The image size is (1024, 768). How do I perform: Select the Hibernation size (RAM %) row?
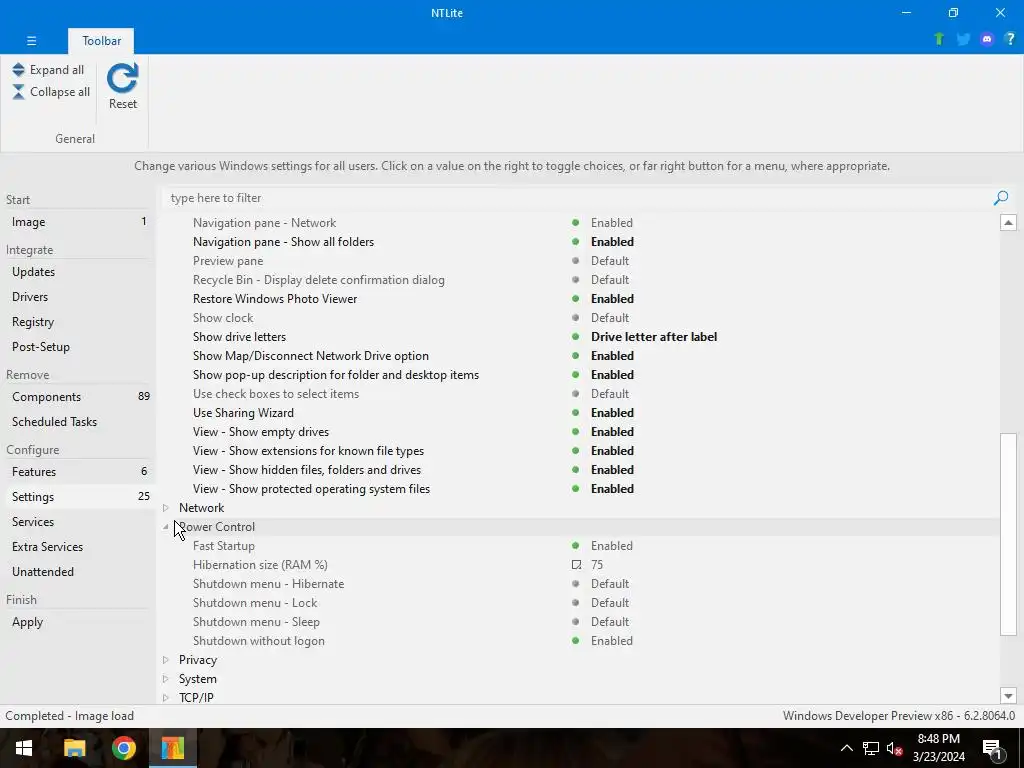(580, 565)
